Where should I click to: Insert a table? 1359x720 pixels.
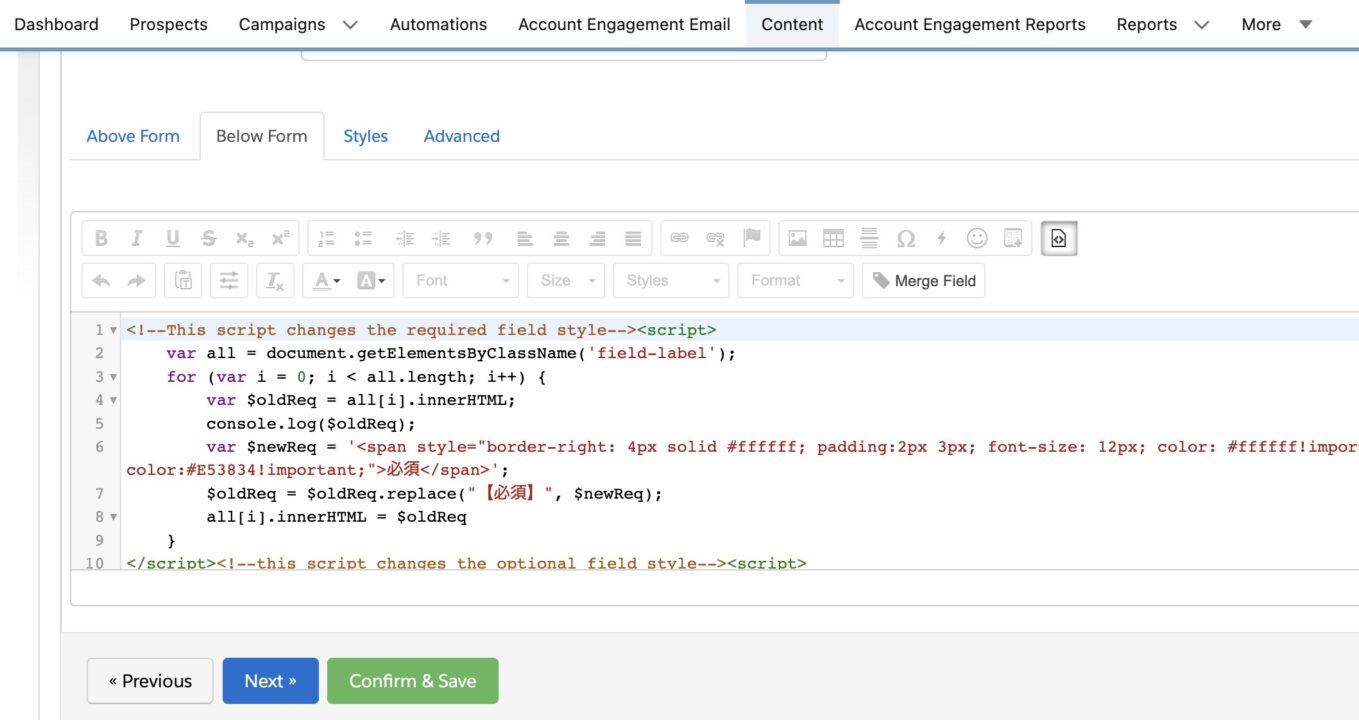point(832,237)
